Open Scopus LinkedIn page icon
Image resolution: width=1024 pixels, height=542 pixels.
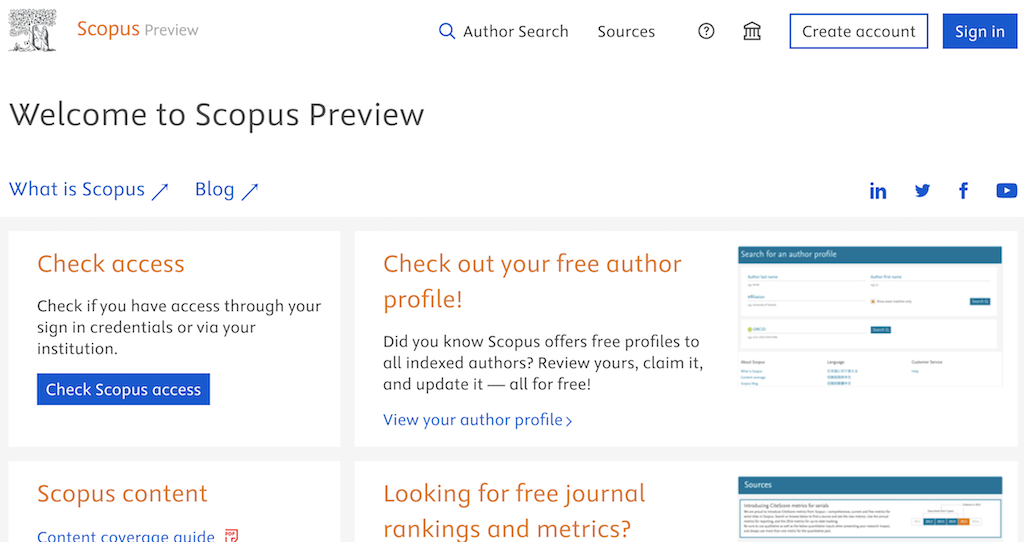(878, 191)
